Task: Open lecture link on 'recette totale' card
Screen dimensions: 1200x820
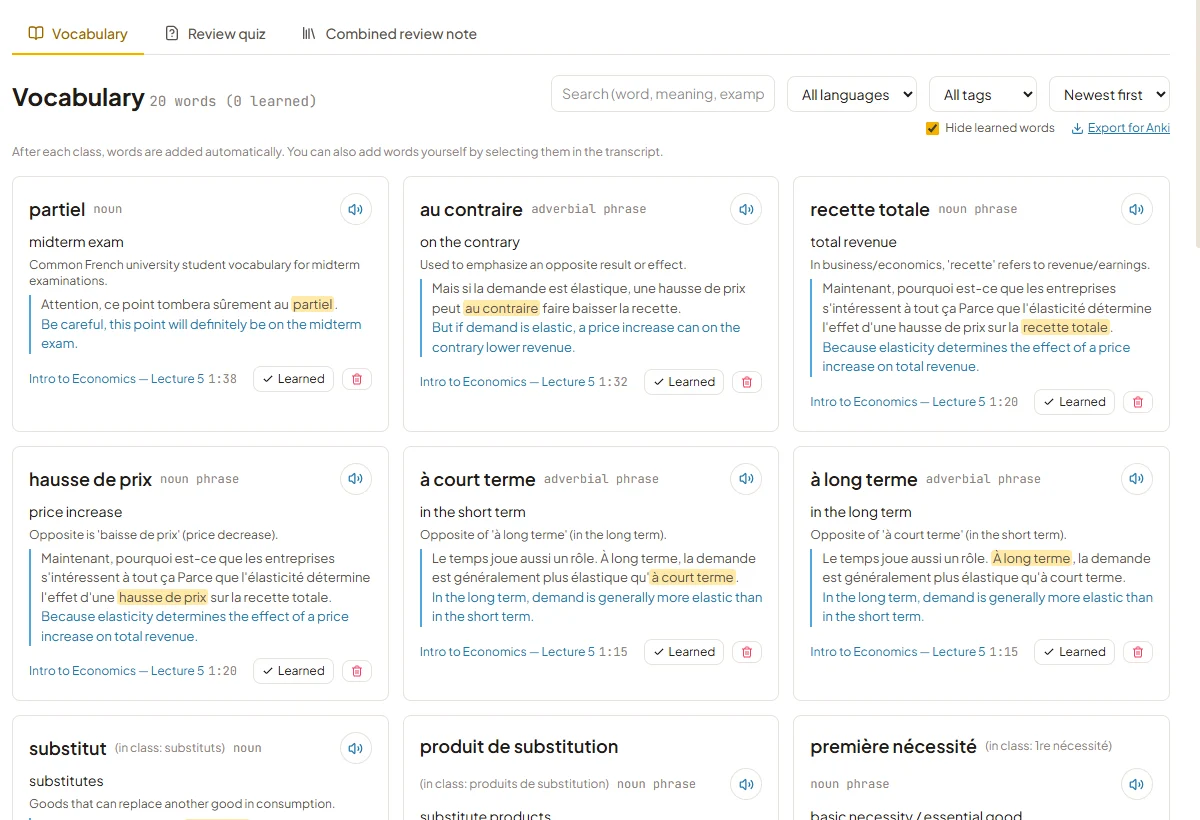Action: pyautogui.click(x=897, y=402)
